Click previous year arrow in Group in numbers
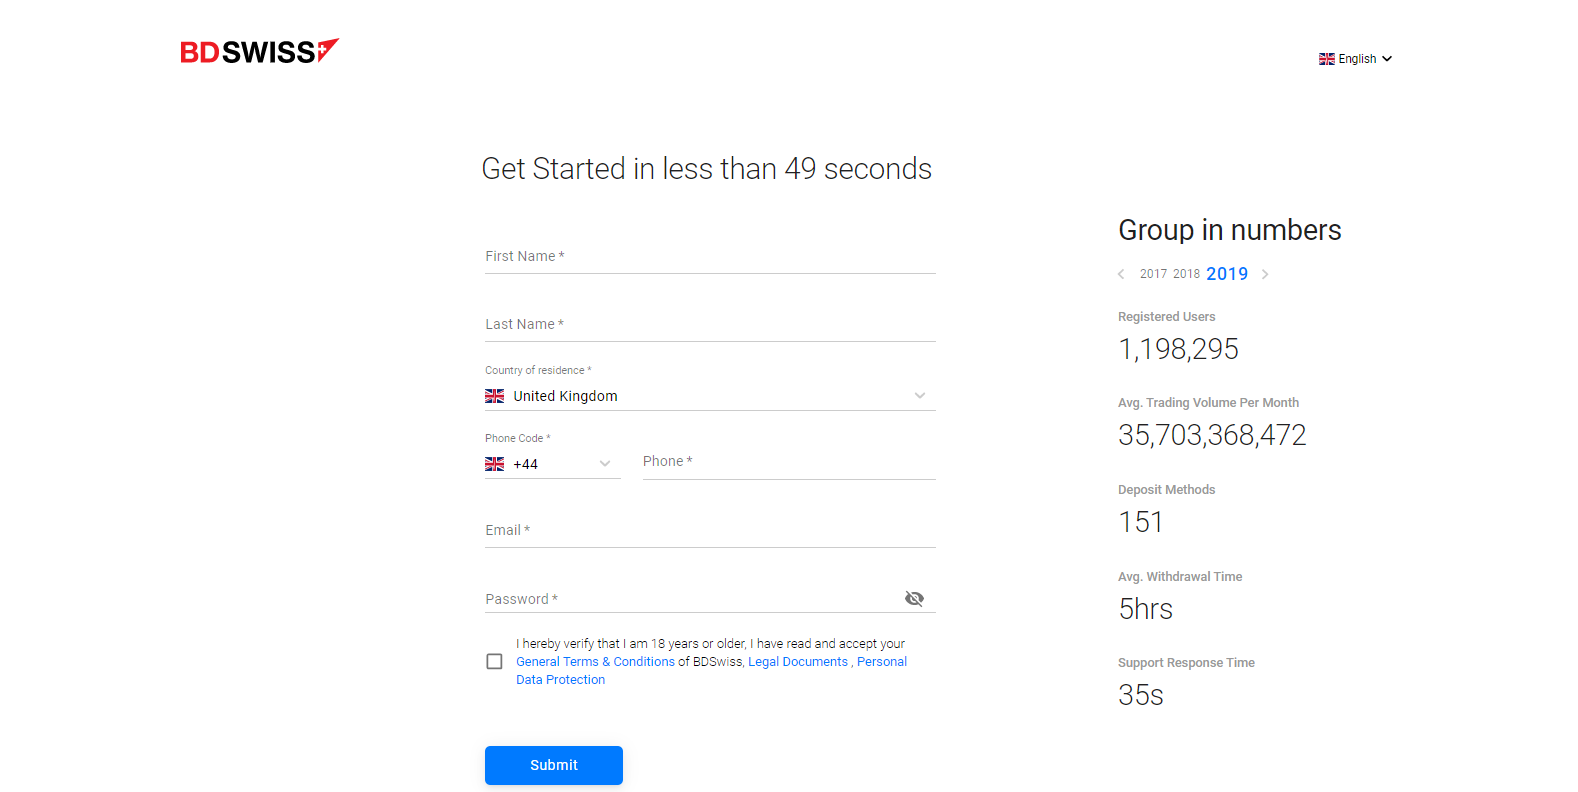The image size is (1578, 792). 1121,274
